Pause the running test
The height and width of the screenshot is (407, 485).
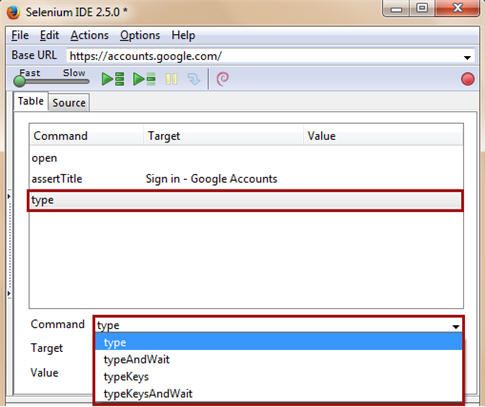171,79
